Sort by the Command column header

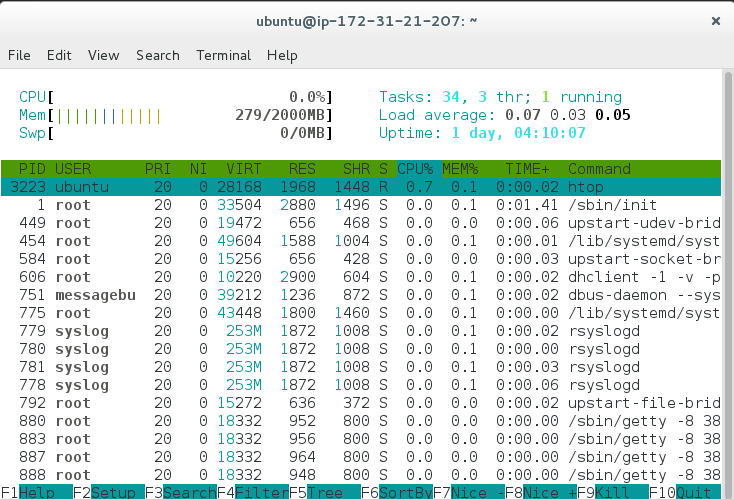pos(599,169)
